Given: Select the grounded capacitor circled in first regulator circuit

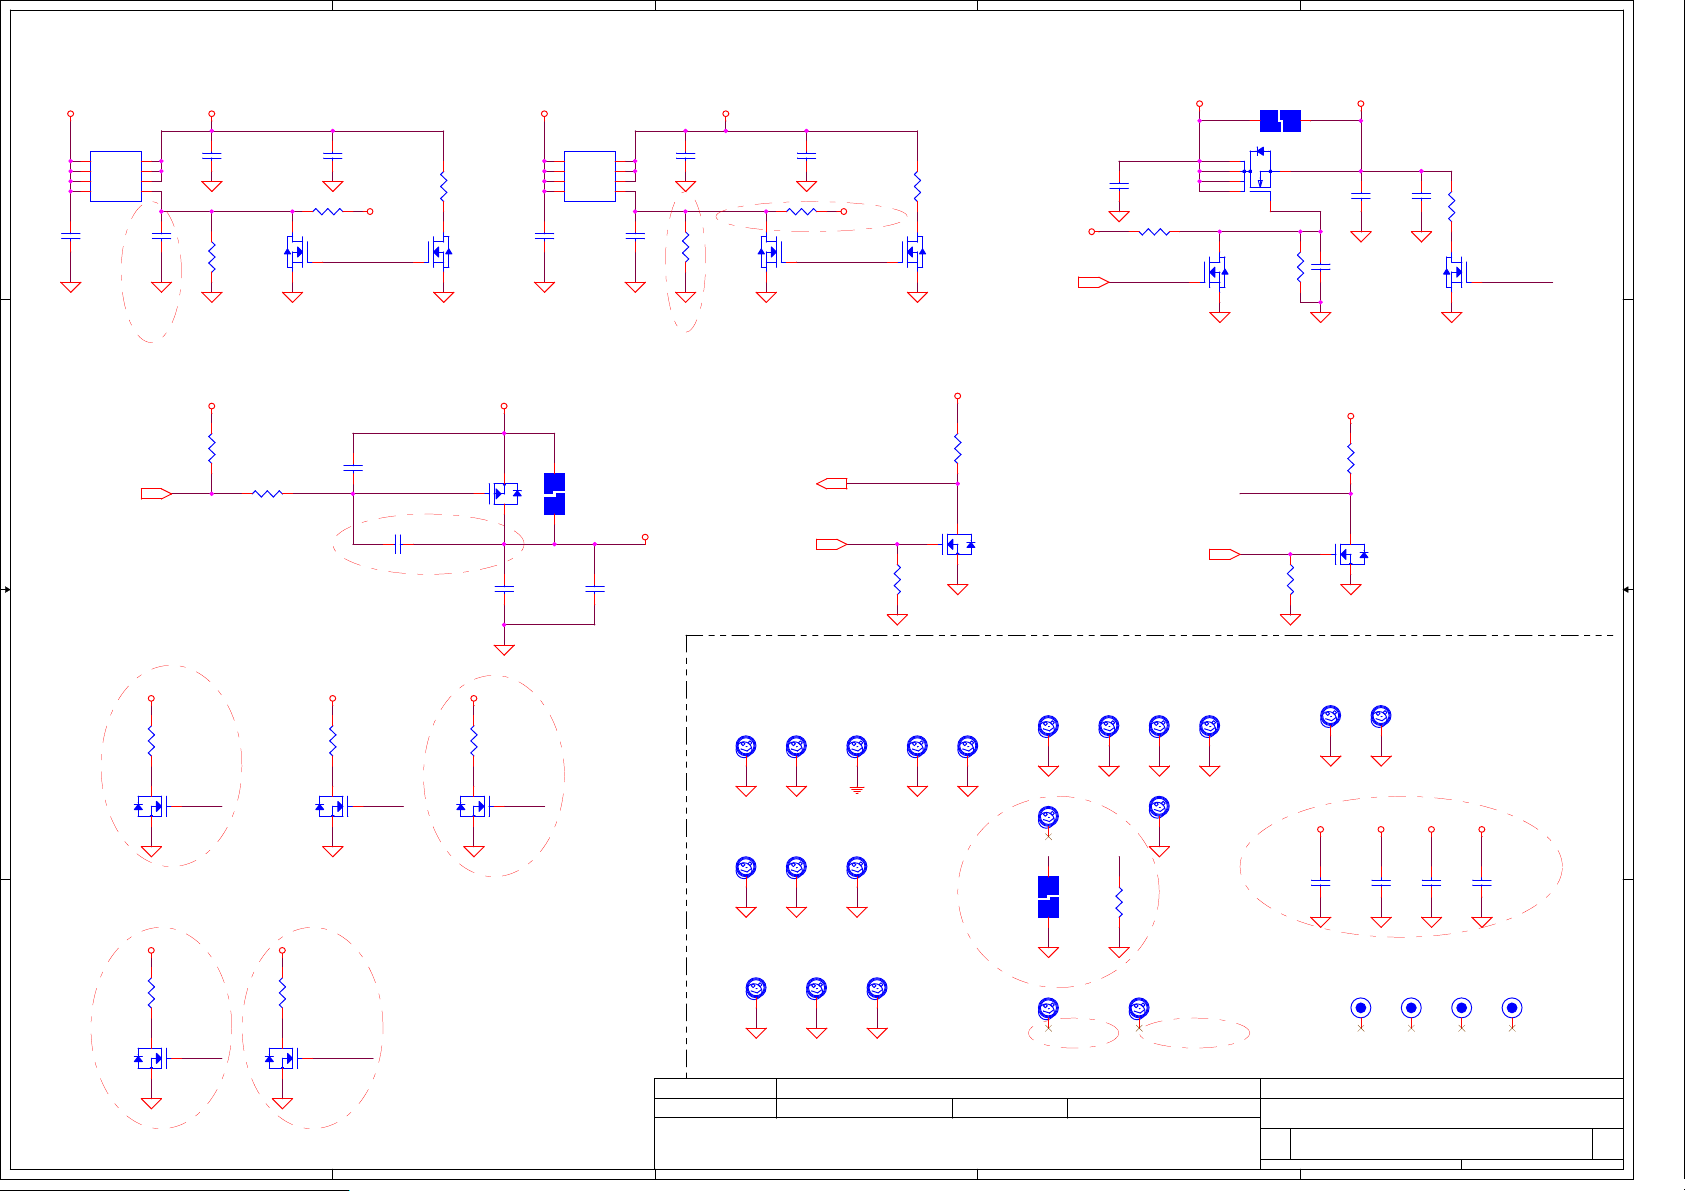Looking at the screenshot, I should (x=161, y=236).
